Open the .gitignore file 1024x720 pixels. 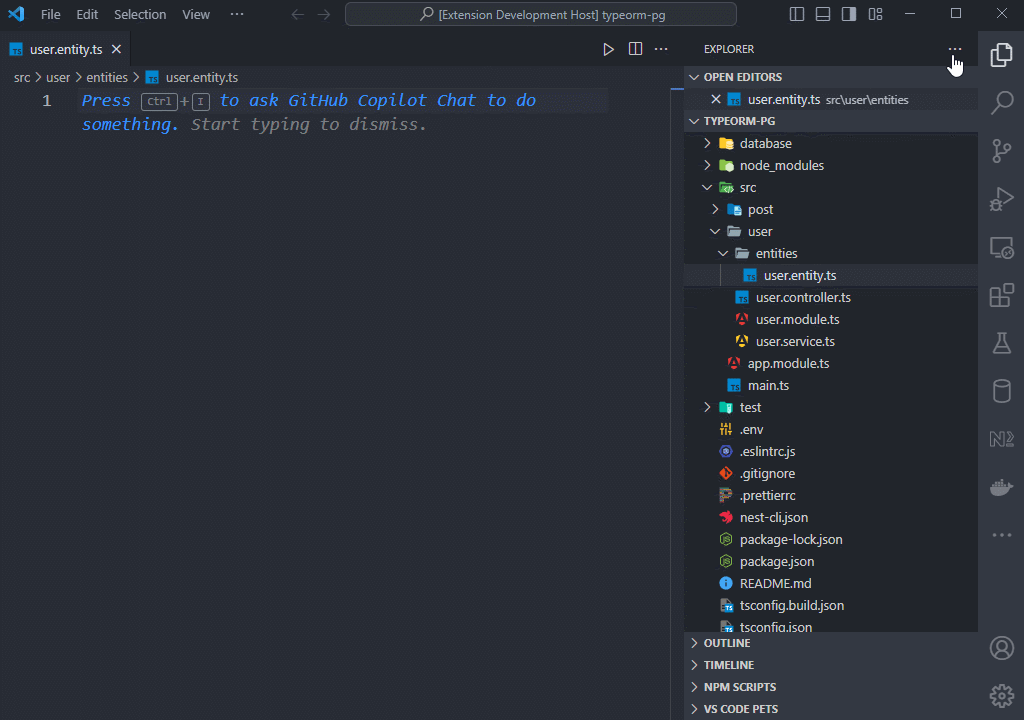831,474
